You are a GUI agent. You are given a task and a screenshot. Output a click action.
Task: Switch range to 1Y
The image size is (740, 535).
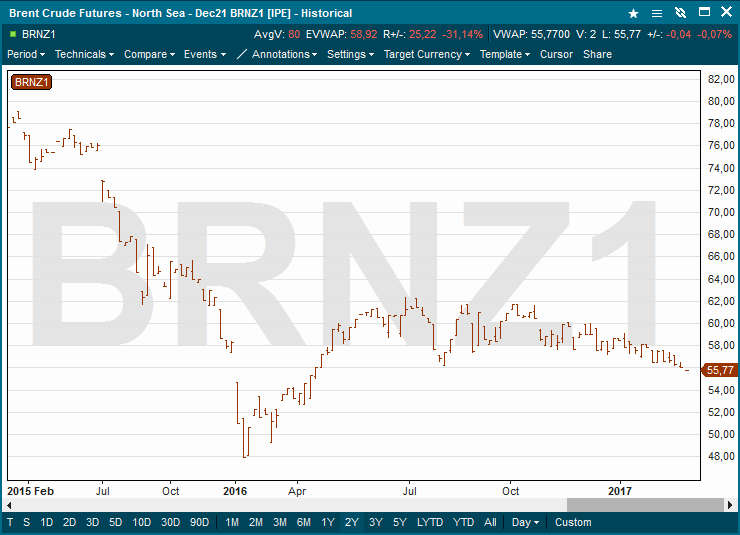pos(328,522)
